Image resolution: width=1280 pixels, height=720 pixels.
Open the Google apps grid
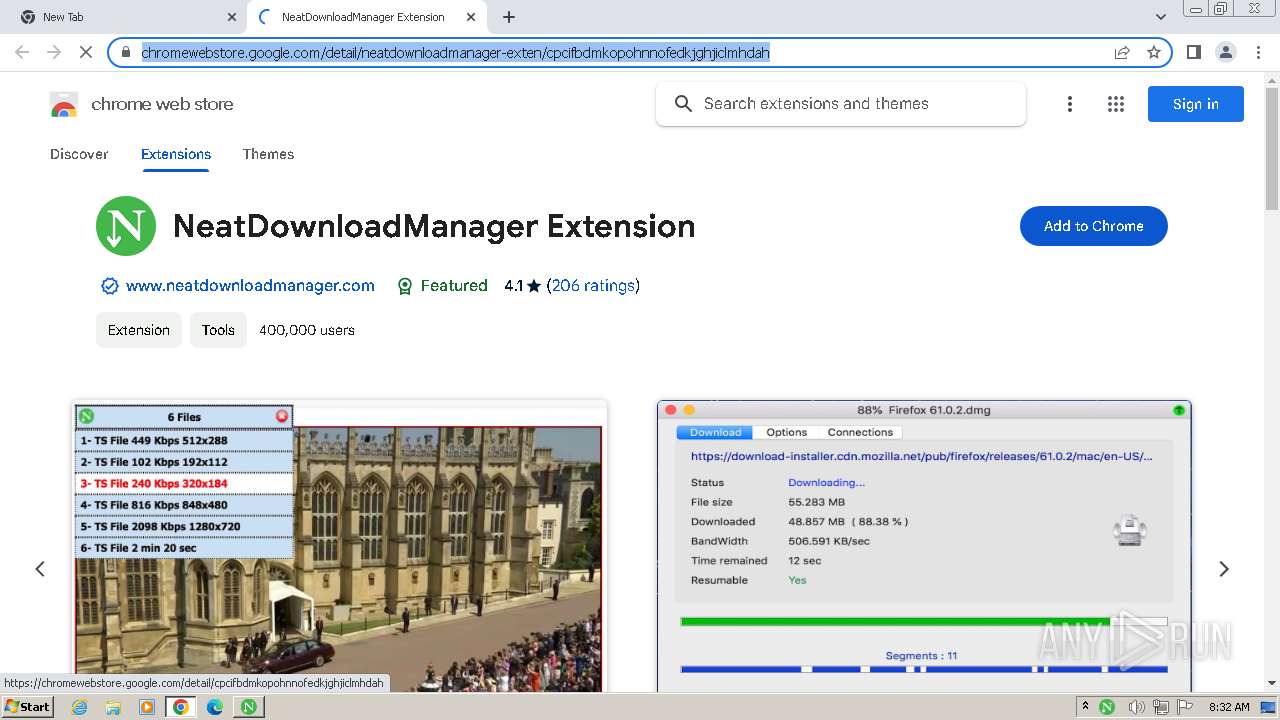(1116, 104)
